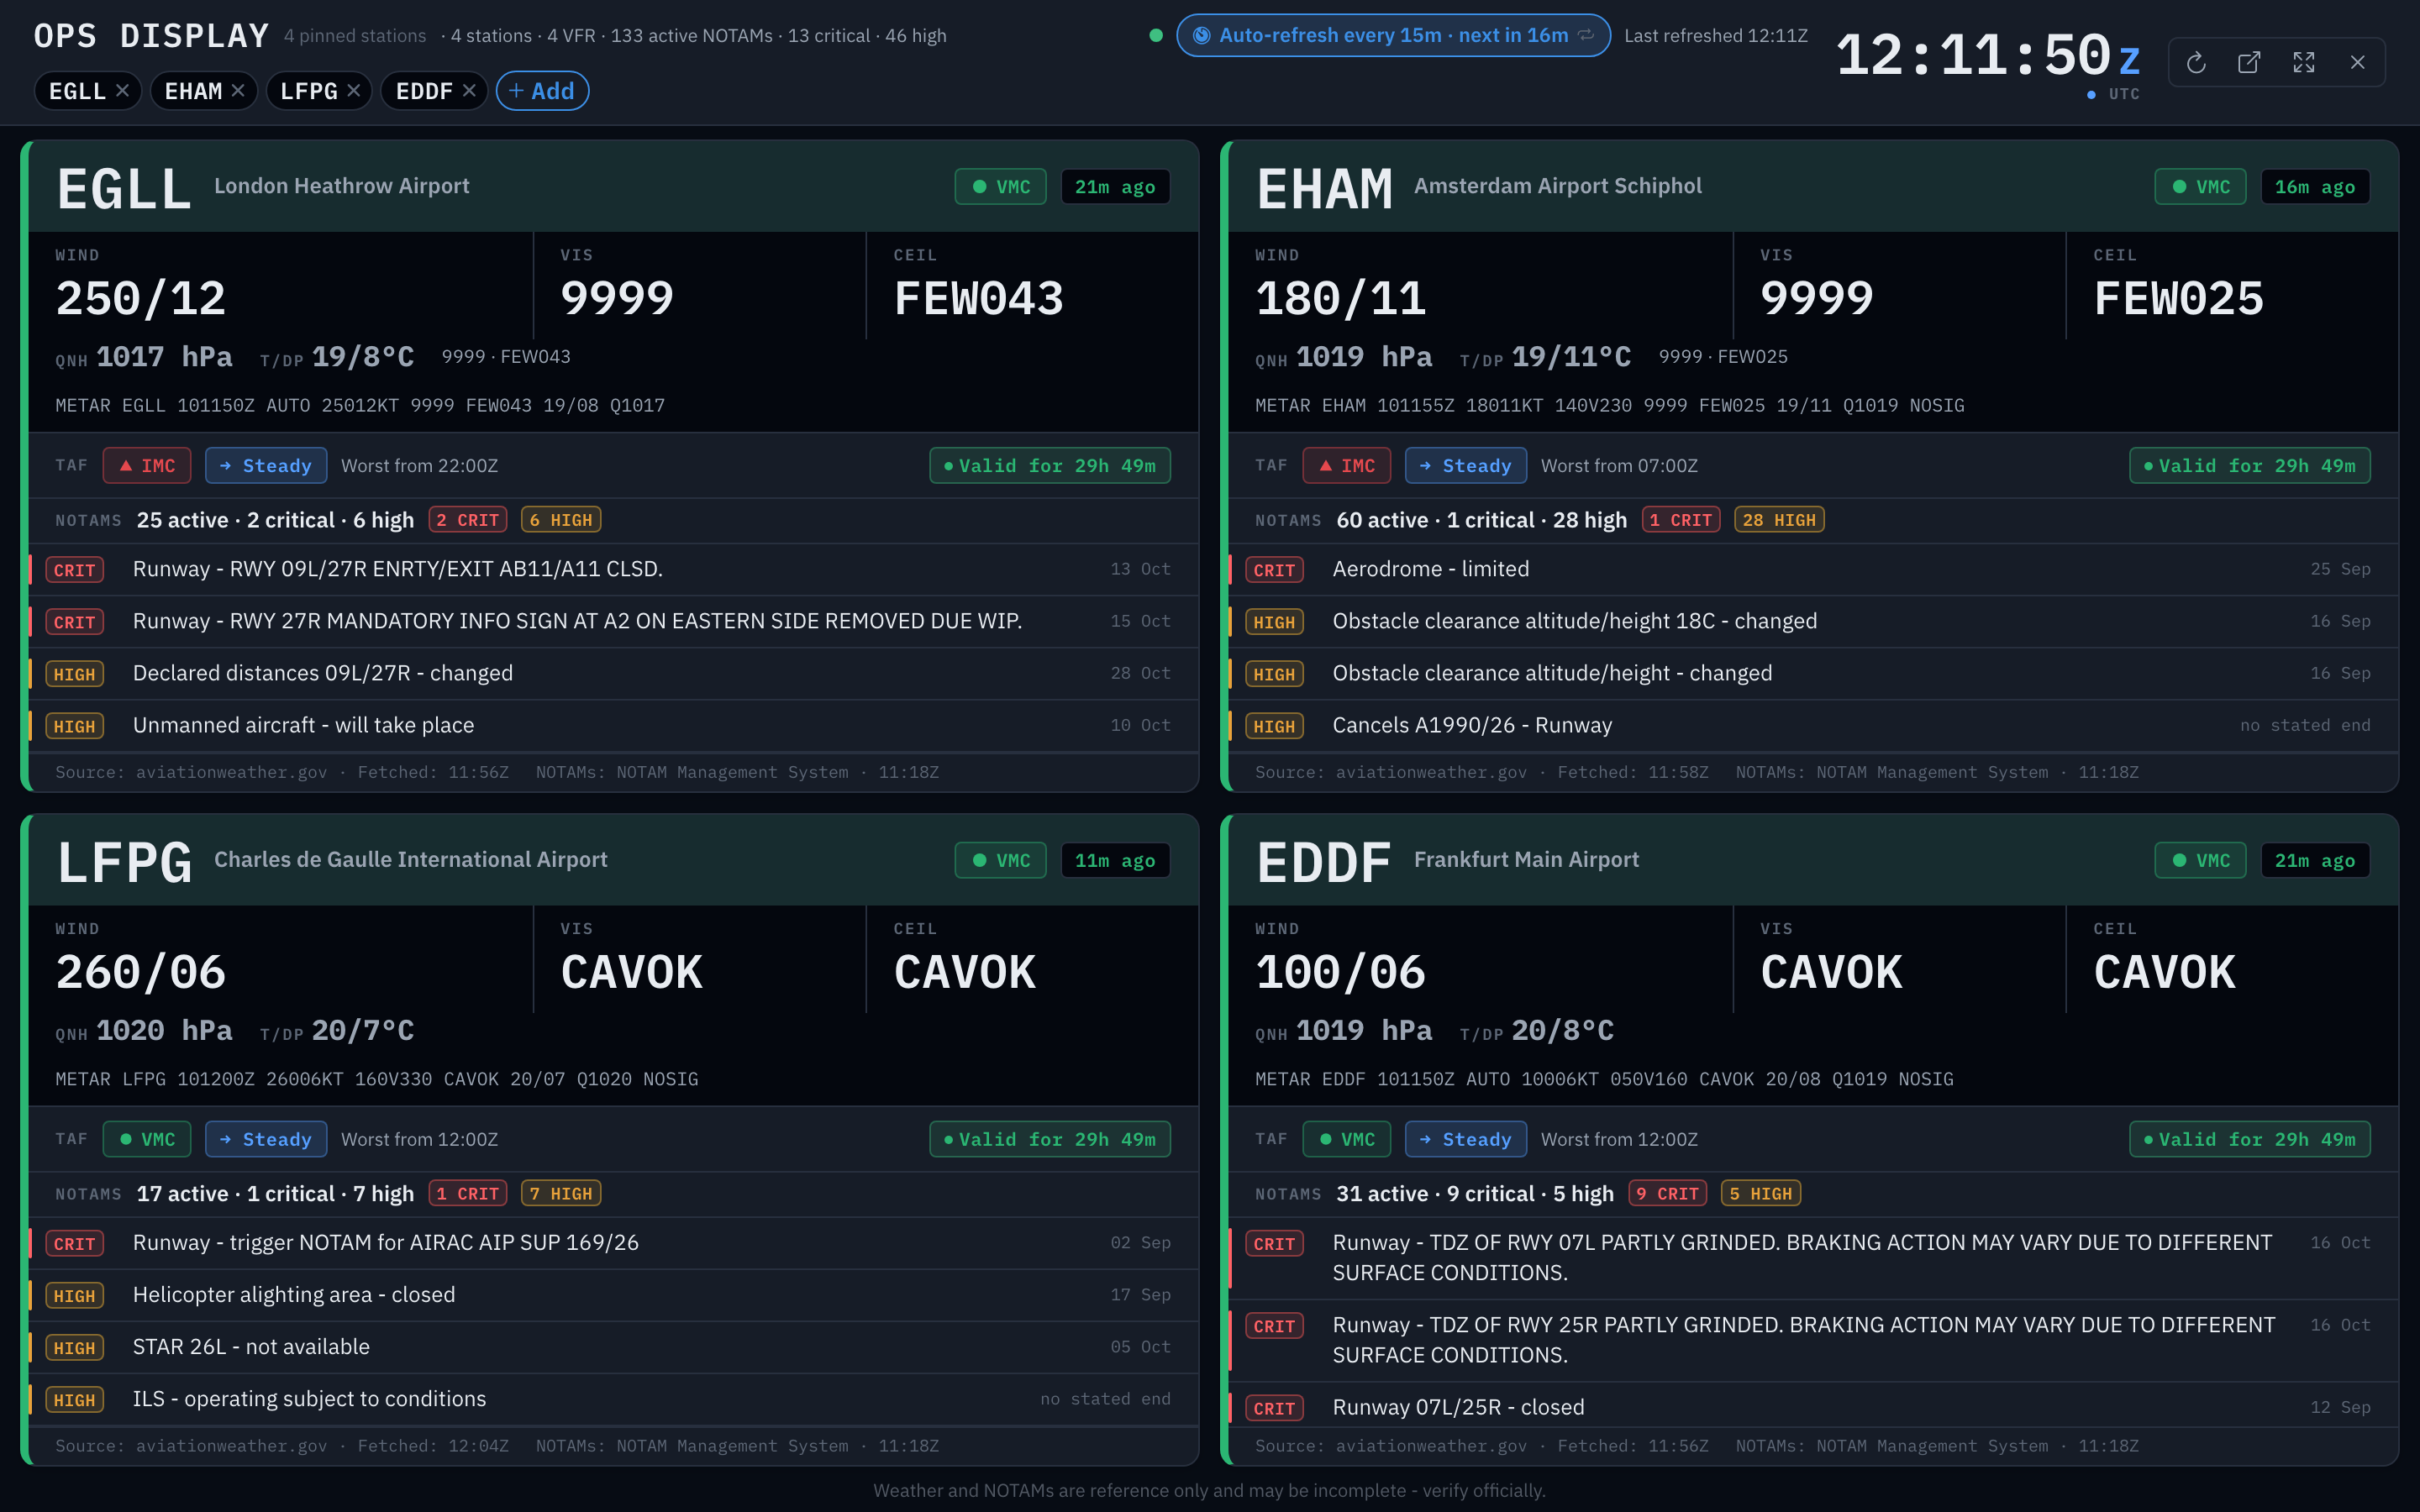The height and width of the screenshot is (1512, 2420).
Task: Click the EHAM '28 HIGH' NOTAM badge
Action: point(1779,520)
